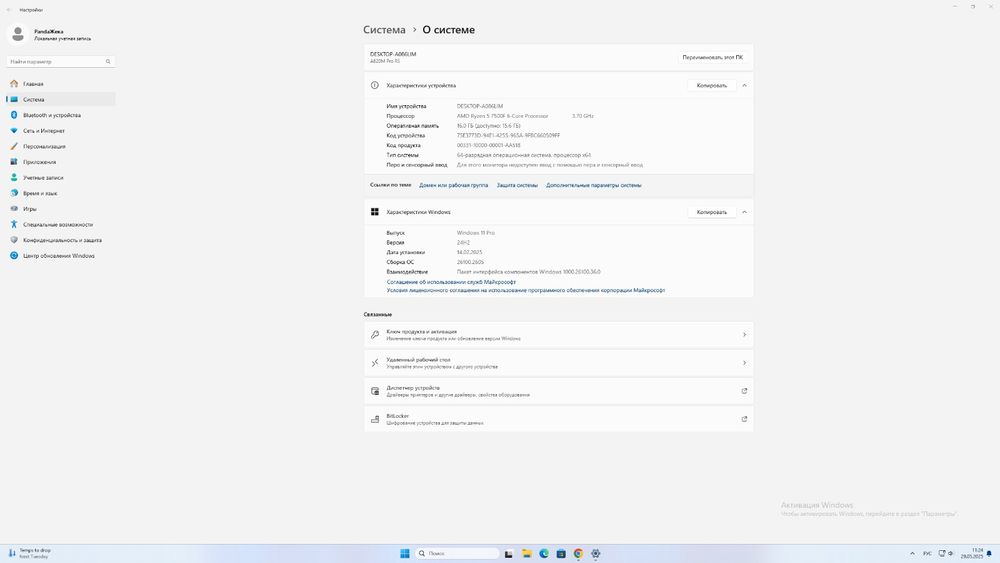Screen dimensions: 1000x563
Task: Click the Settings gear on the taskbar
Action: 595,553
